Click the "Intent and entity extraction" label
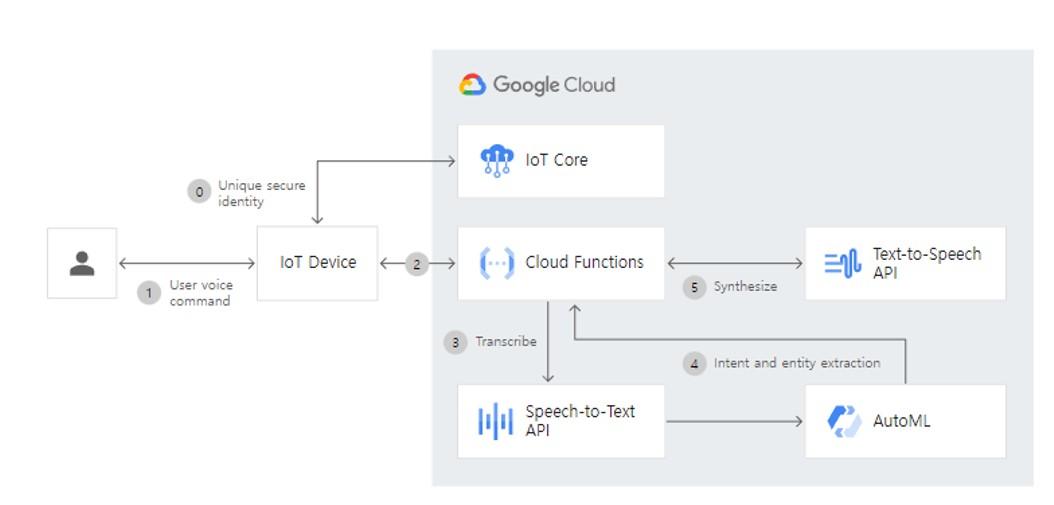 click(797, 363)
